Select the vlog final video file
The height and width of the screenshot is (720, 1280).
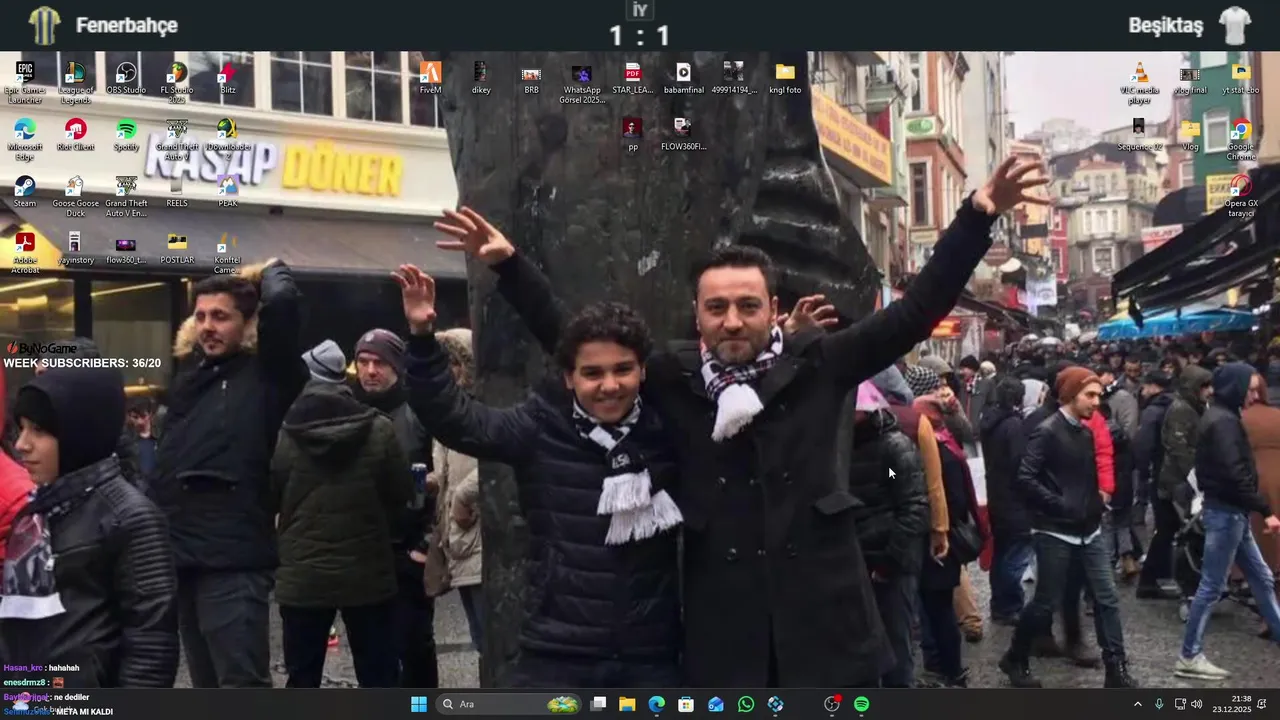[1190, 78]
